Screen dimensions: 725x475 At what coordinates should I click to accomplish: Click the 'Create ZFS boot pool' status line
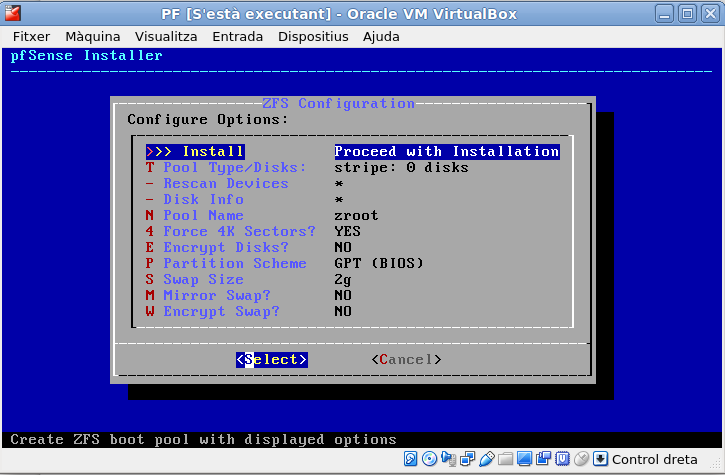(203, 439)
